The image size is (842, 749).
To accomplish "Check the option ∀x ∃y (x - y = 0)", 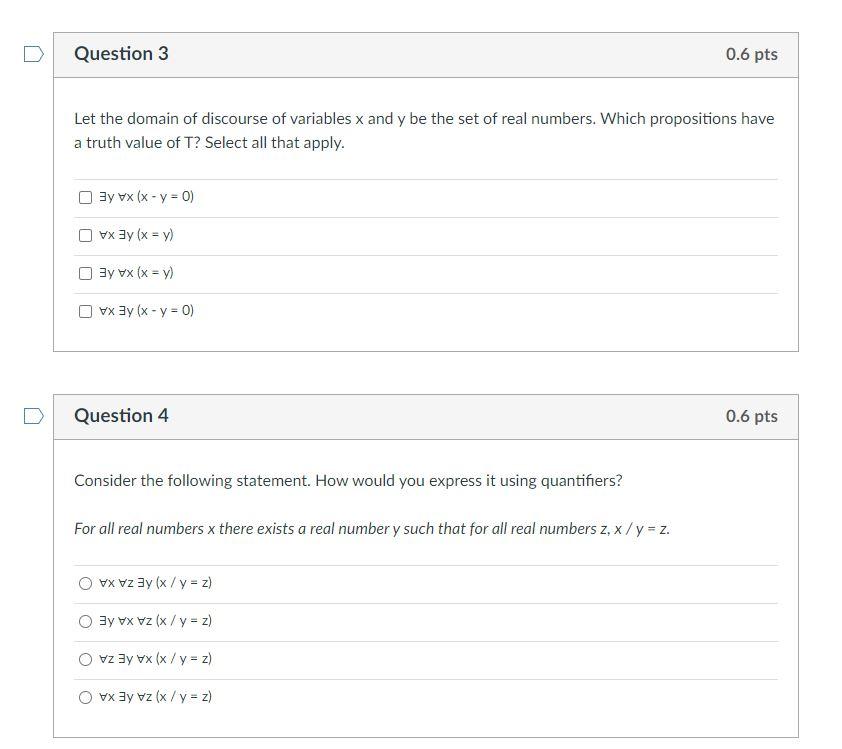I will coord(85,311).
